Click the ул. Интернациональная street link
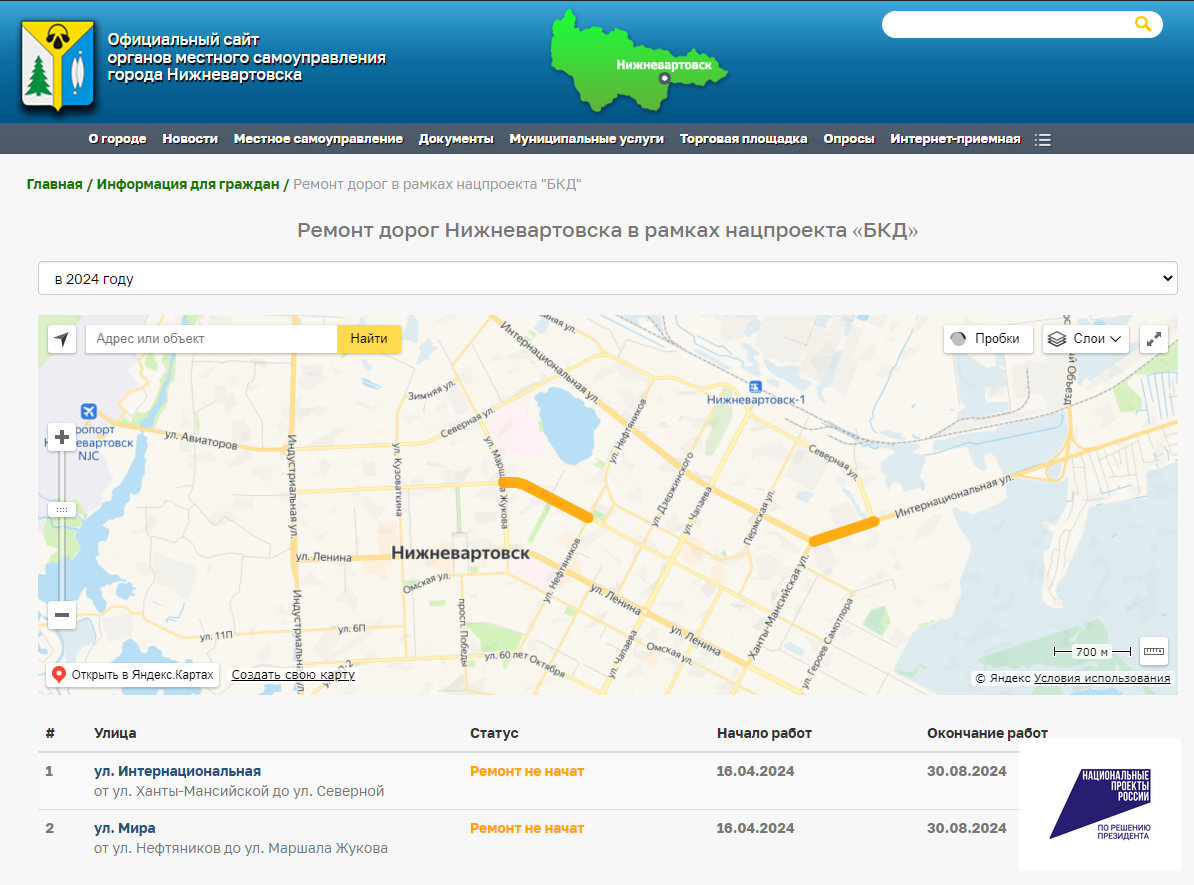This screenshot has width=1194, height=885. click(x=177, y=771)
